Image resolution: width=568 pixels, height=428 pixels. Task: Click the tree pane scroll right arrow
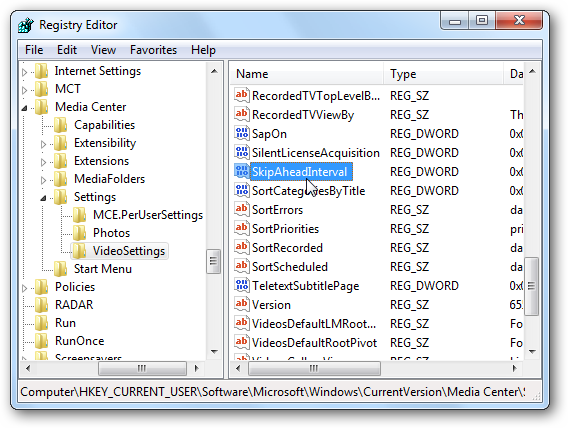click(x=196, y=369)
